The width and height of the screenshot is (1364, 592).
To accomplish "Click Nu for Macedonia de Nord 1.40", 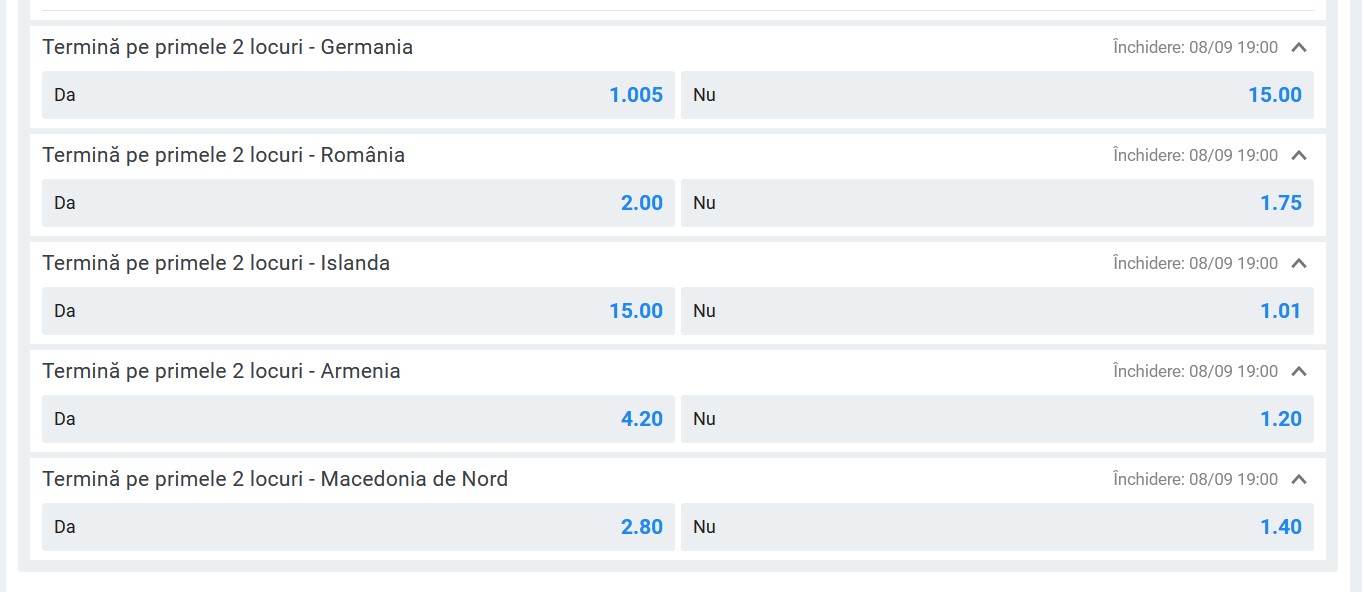I will coord(997,527).
